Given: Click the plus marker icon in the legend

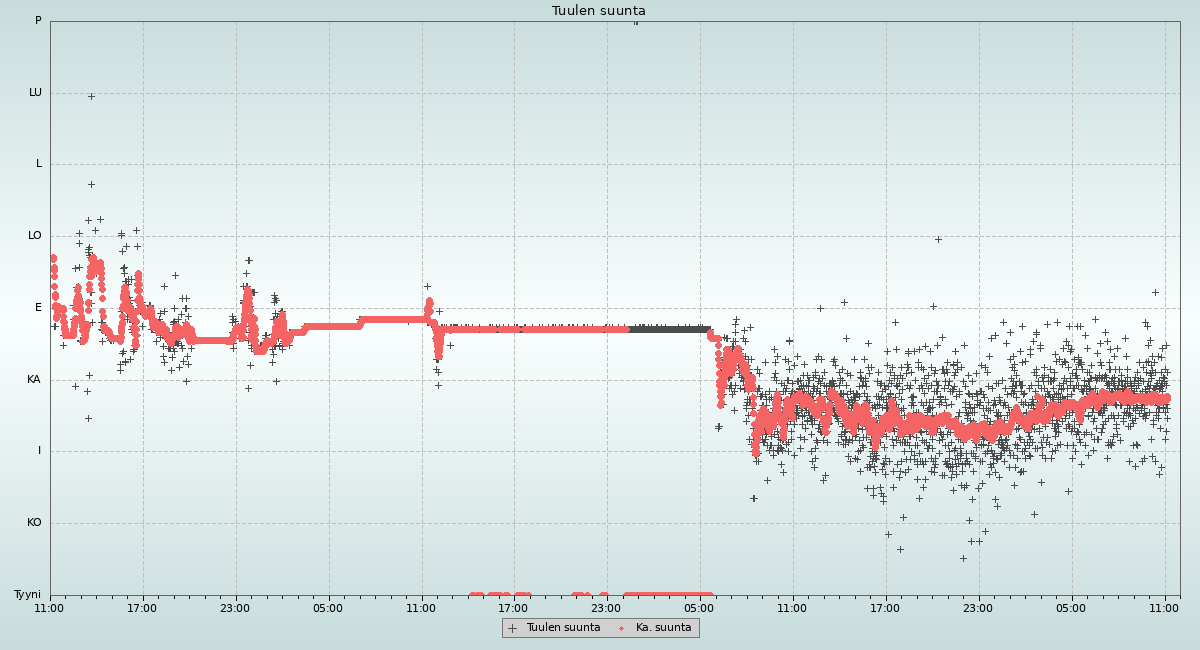Looking at the screenshot, I should pos(513,628).
